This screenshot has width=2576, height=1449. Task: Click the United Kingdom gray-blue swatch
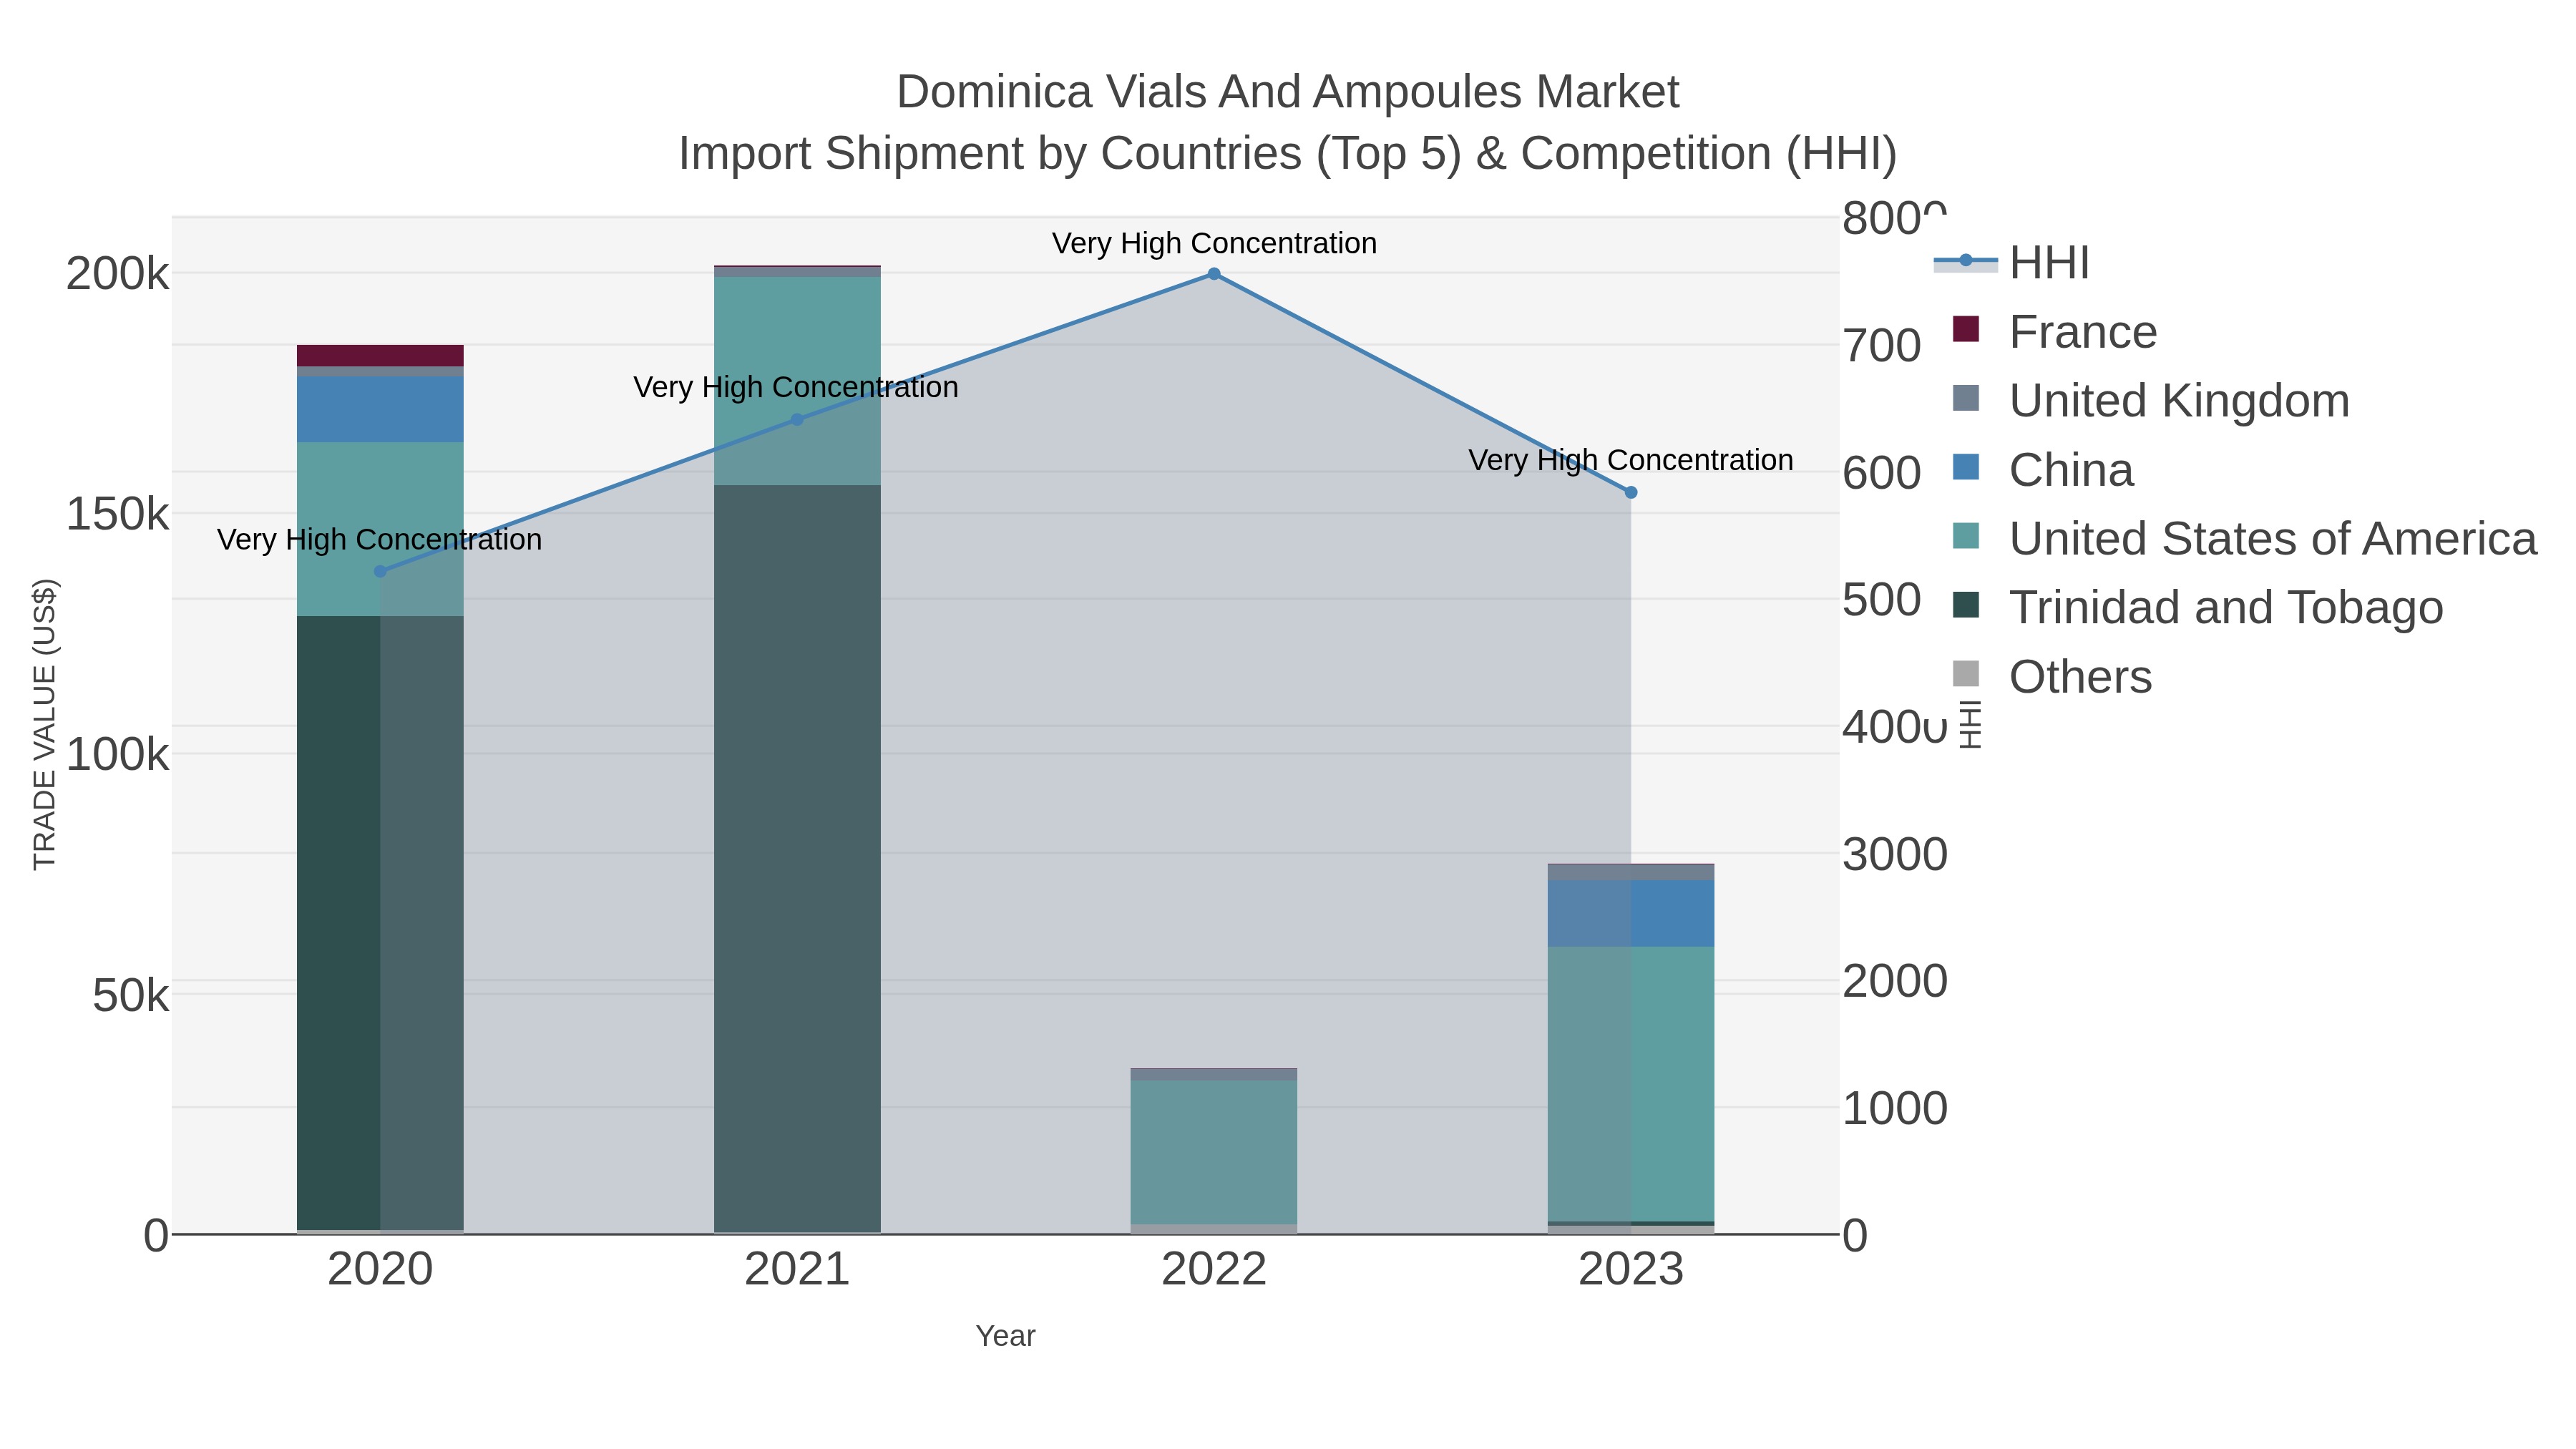click(1966, 398)
